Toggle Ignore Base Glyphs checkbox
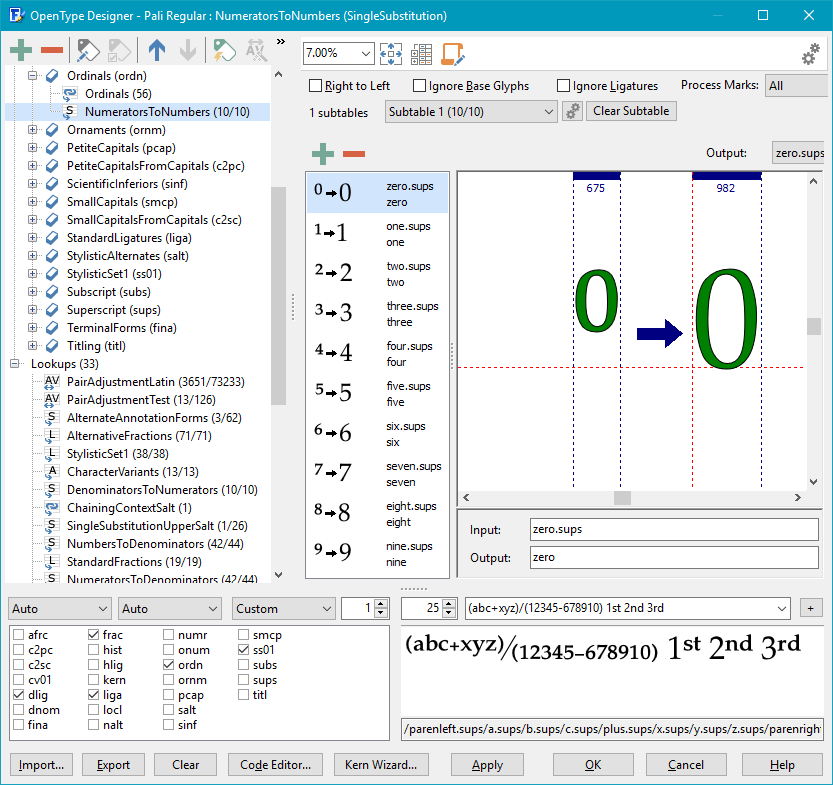The width and height of the screenshot is (833, 785). pyautogui.click(x=419, y=86)
